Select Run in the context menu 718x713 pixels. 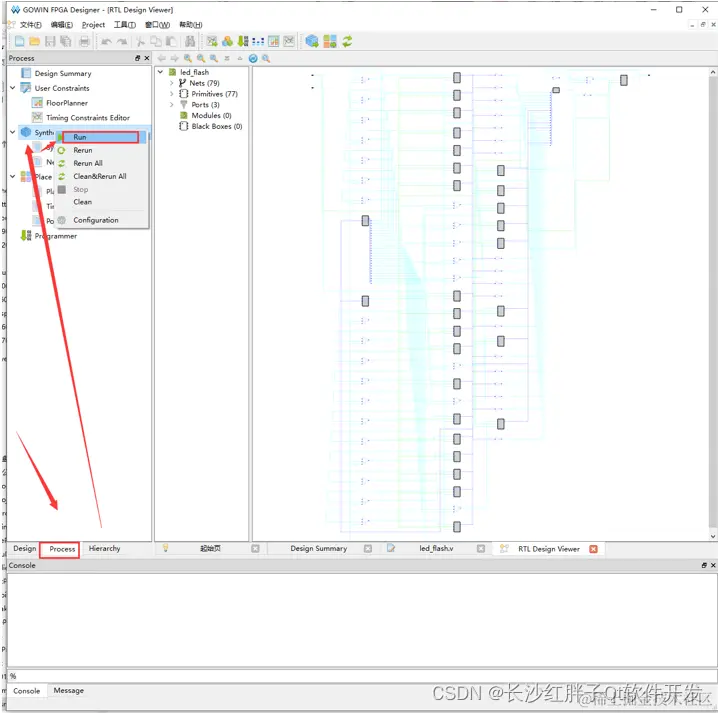point(101,137)
